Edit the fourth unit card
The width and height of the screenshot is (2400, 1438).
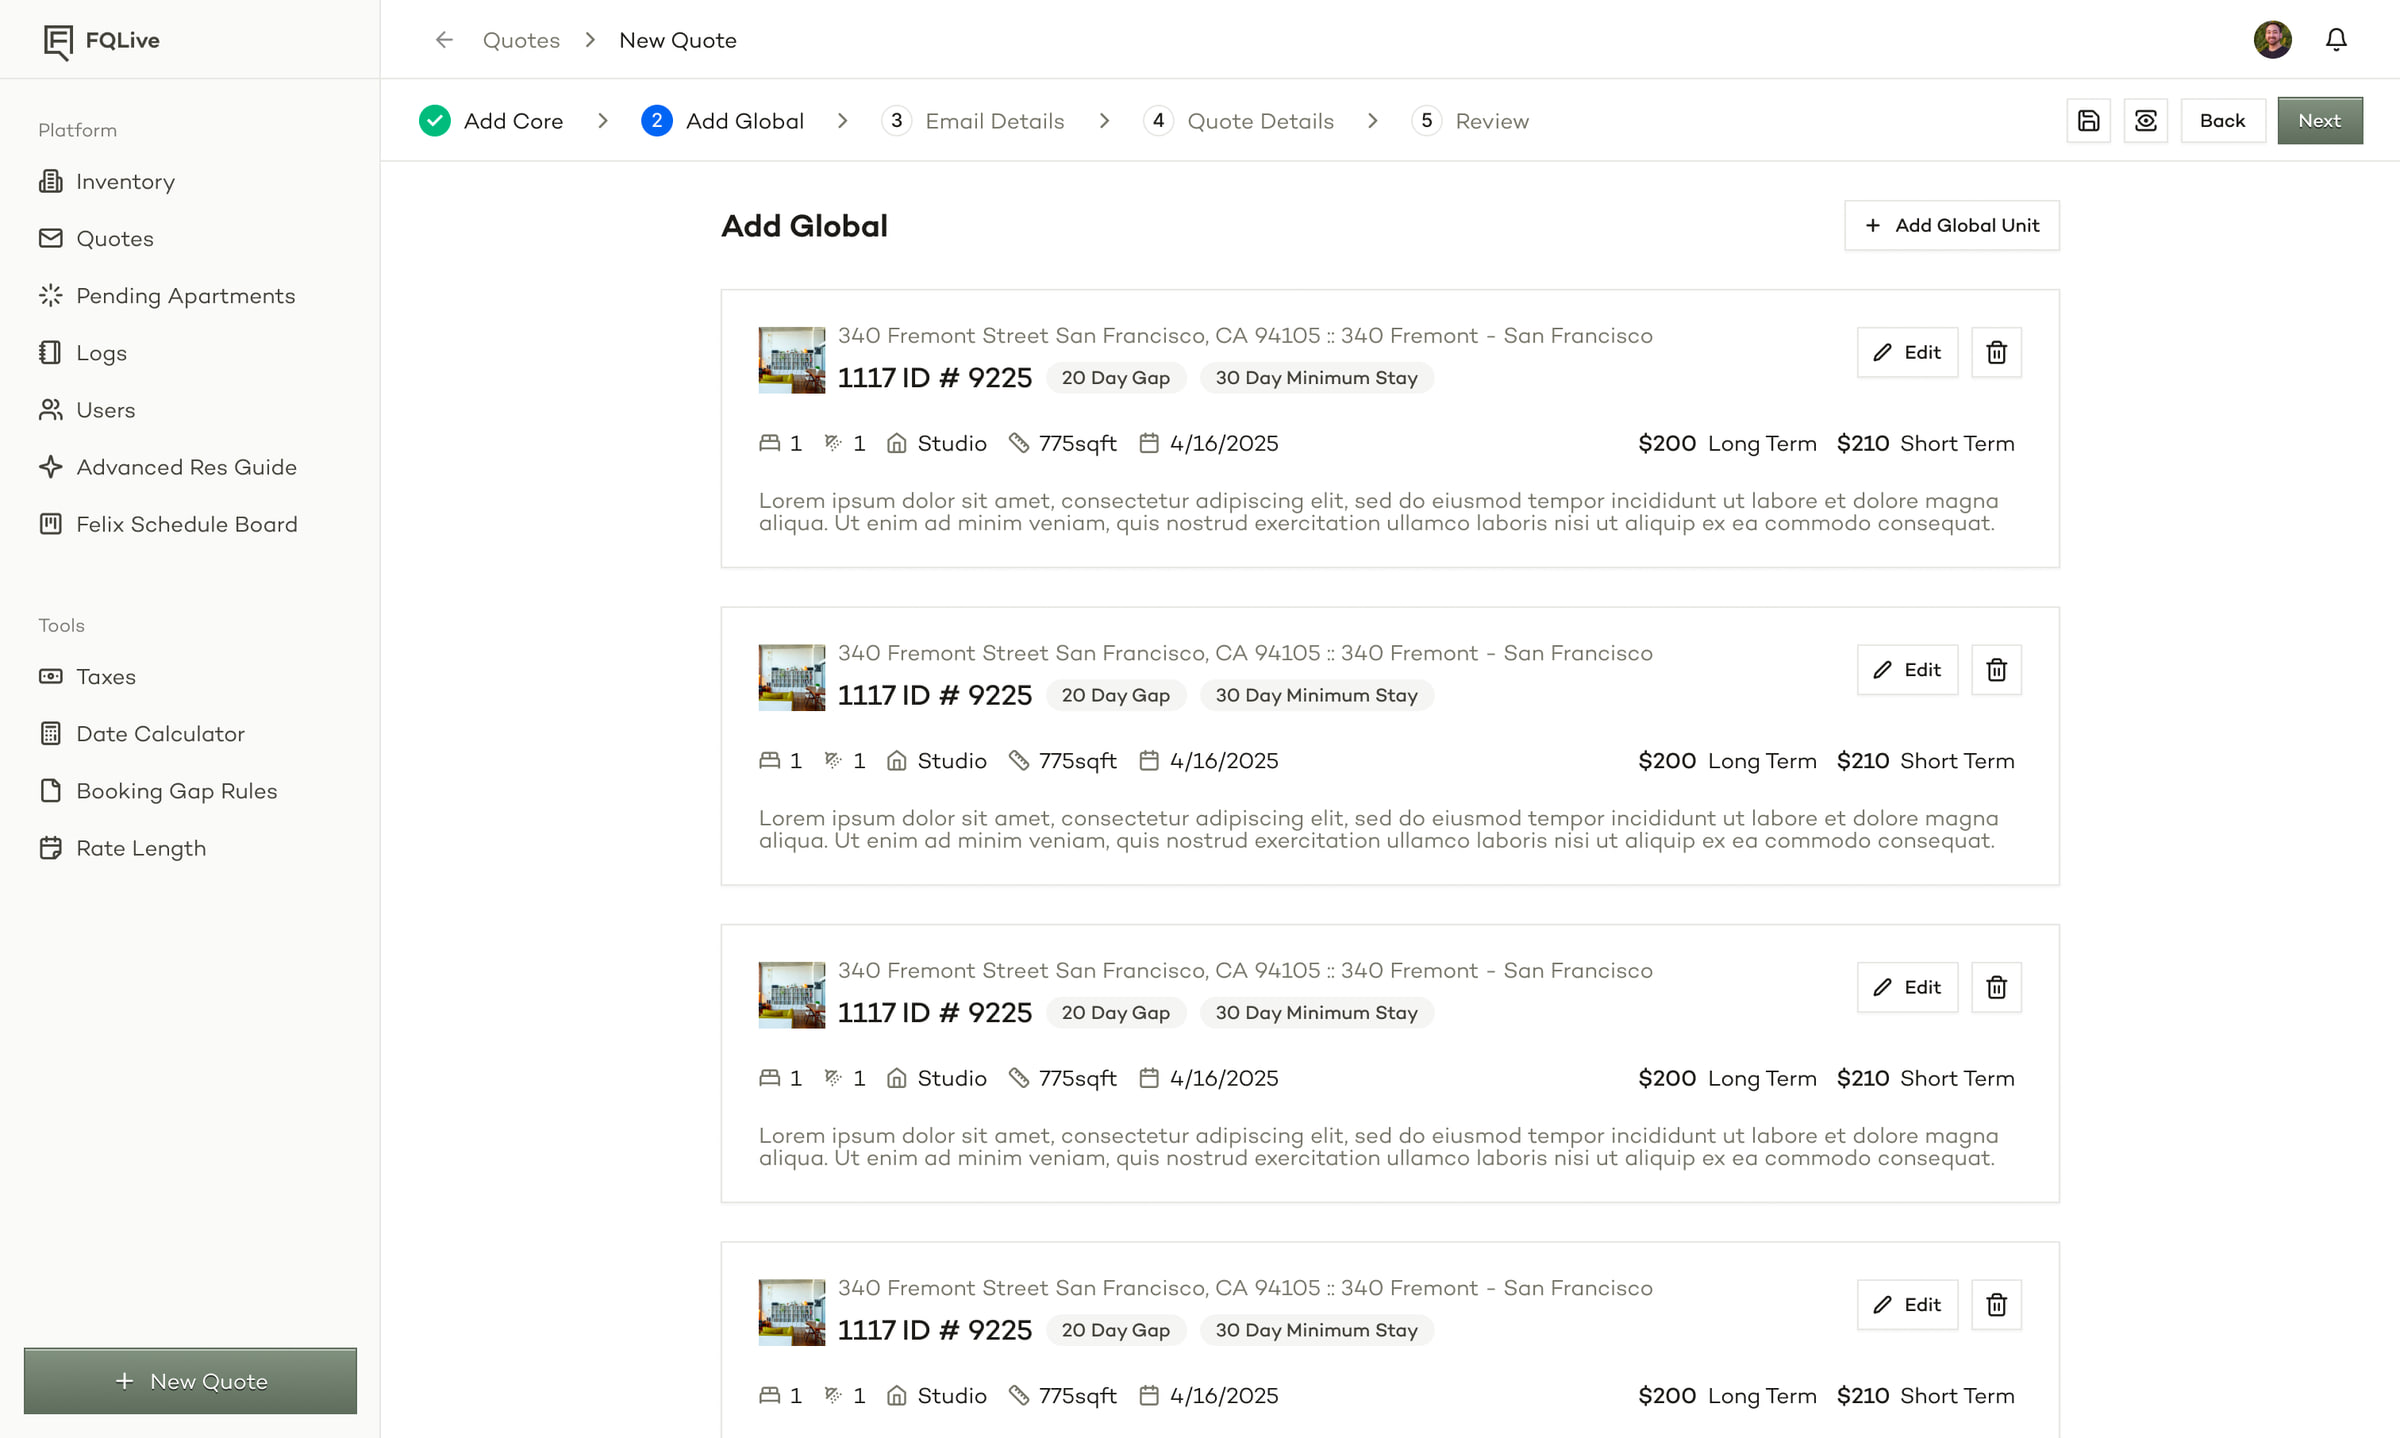point(1907,1305)
